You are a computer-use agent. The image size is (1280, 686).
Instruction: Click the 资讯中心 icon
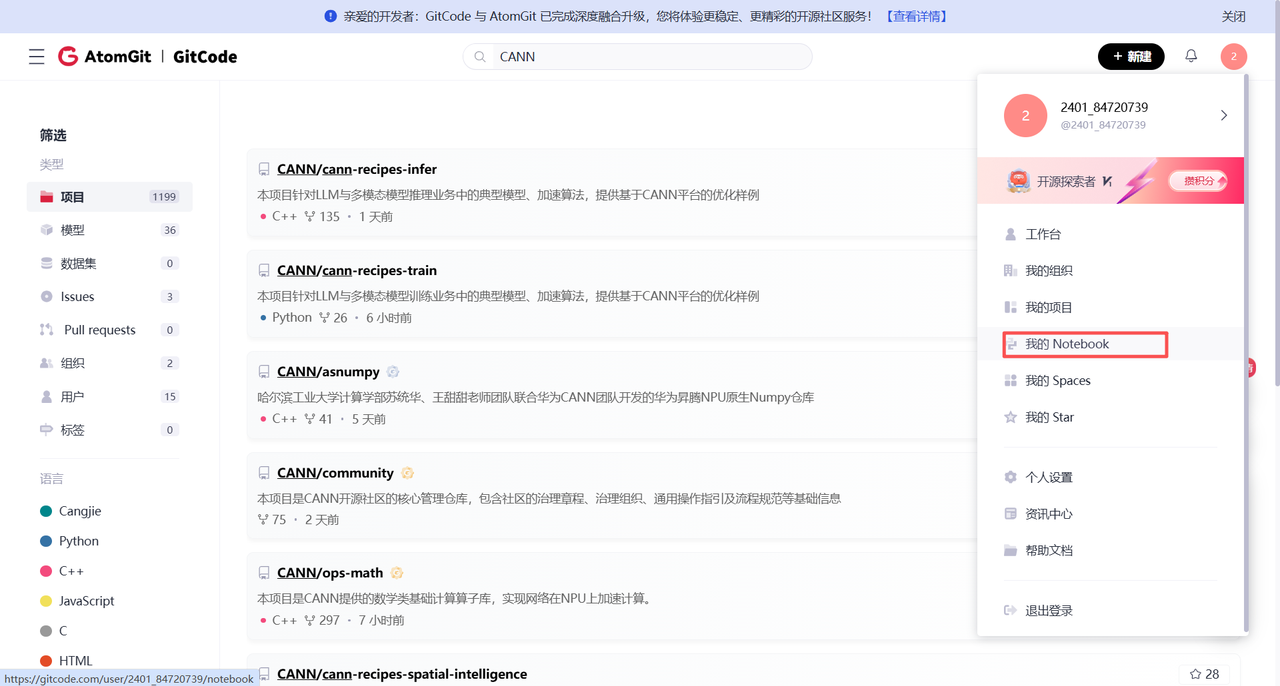tap(1010, 514)
